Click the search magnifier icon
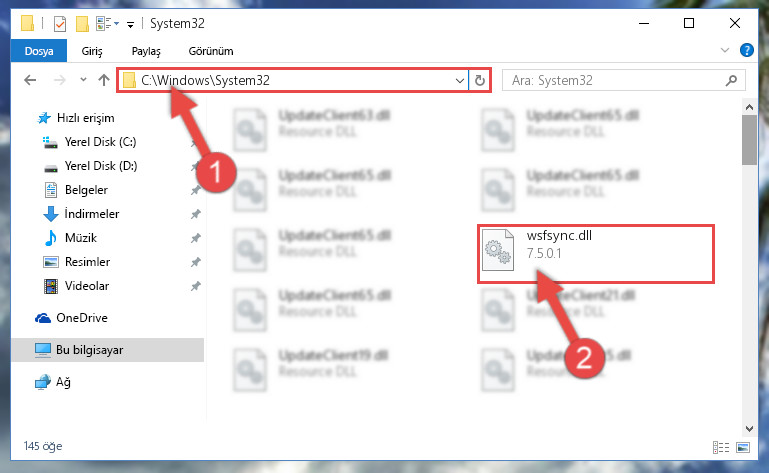Screen dimensions: 769x473 [x=731, y=80]
